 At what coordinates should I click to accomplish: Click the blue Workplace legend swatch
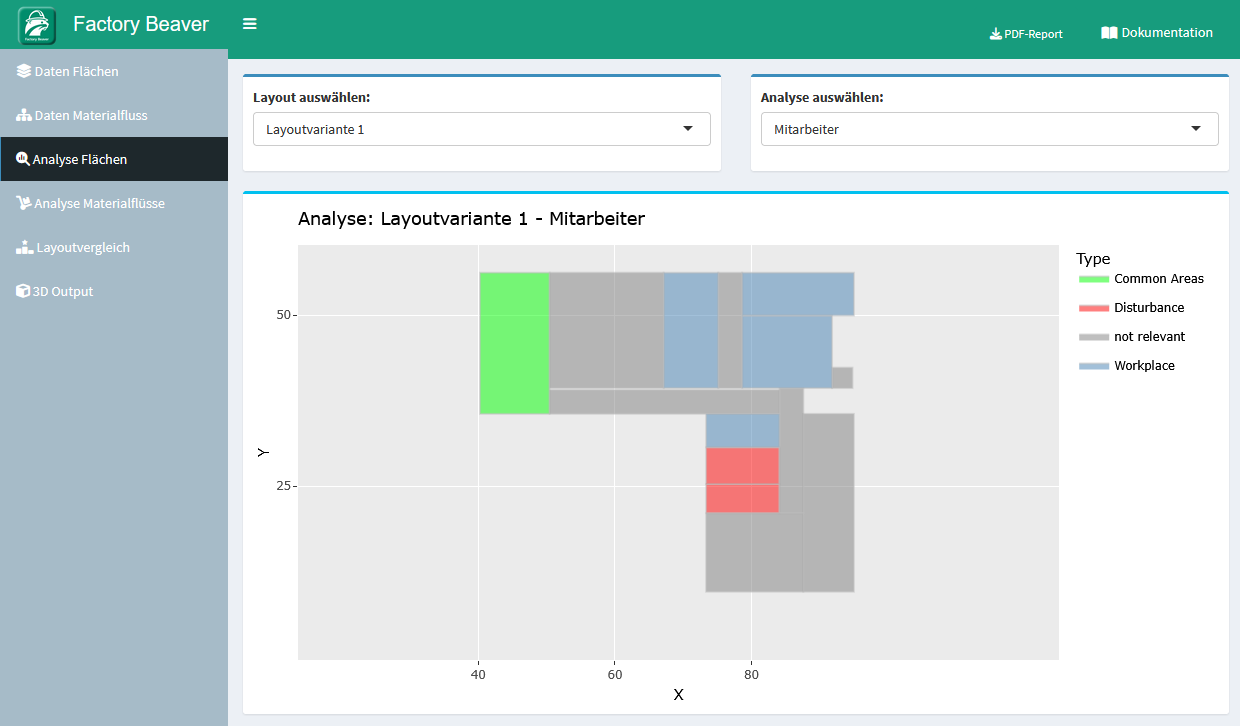(x=1094, y=366)
